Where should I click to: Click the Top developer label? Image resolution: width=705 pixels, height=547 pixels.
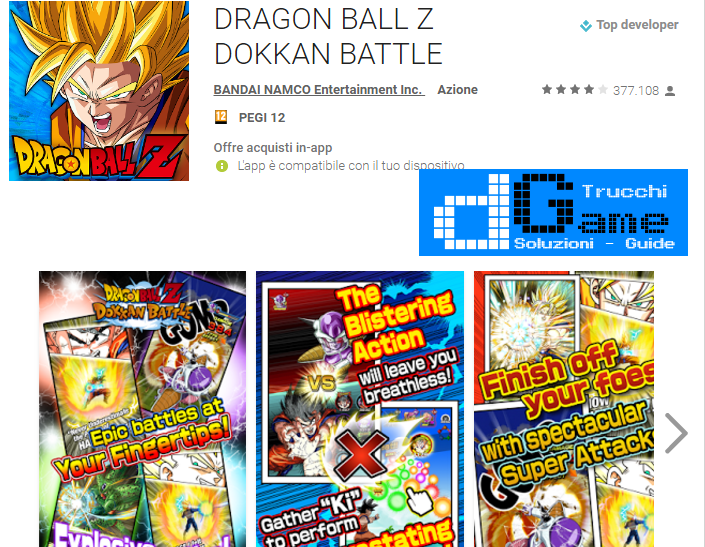click(x=637, y=25)
